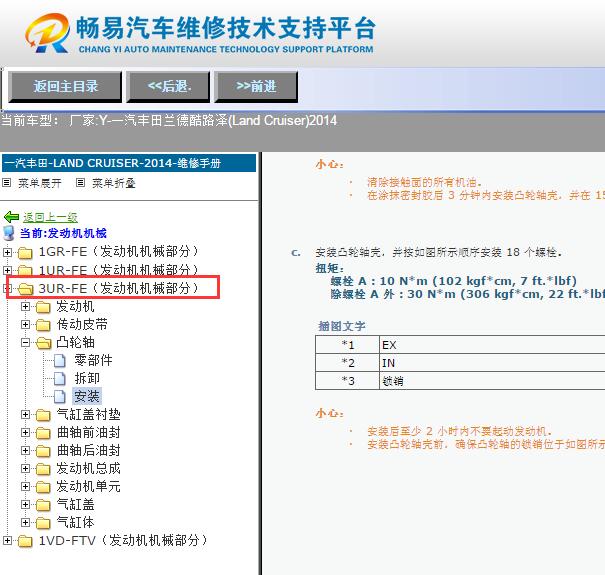Click the 发动机 folder icon
The width and height of the screenshot is (605, 575).
(x=43, y=307)
